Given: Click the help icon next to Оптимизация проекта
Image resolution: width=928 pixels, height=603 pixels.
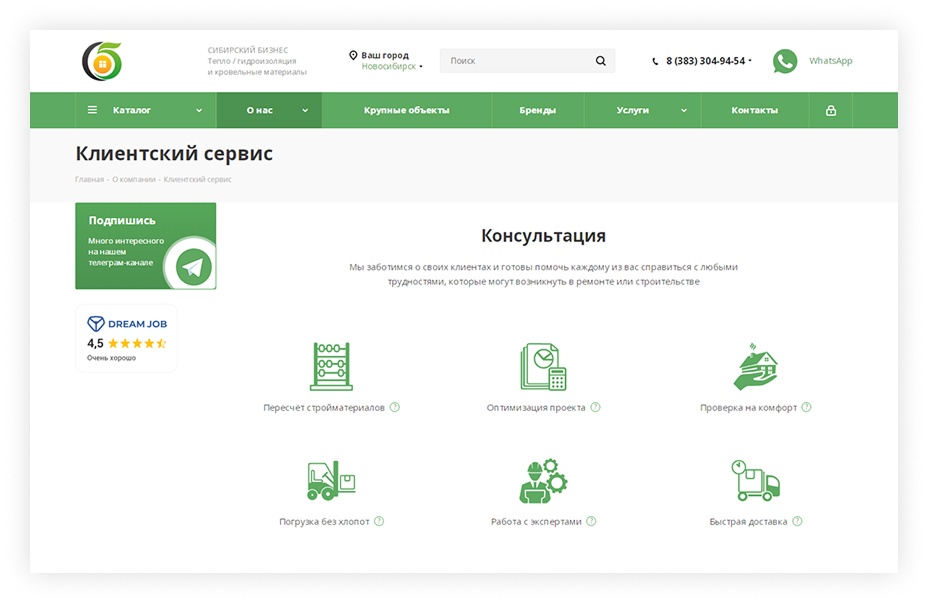Looking at the screenshot, I should pyautogui.click(x=595, y=407).
